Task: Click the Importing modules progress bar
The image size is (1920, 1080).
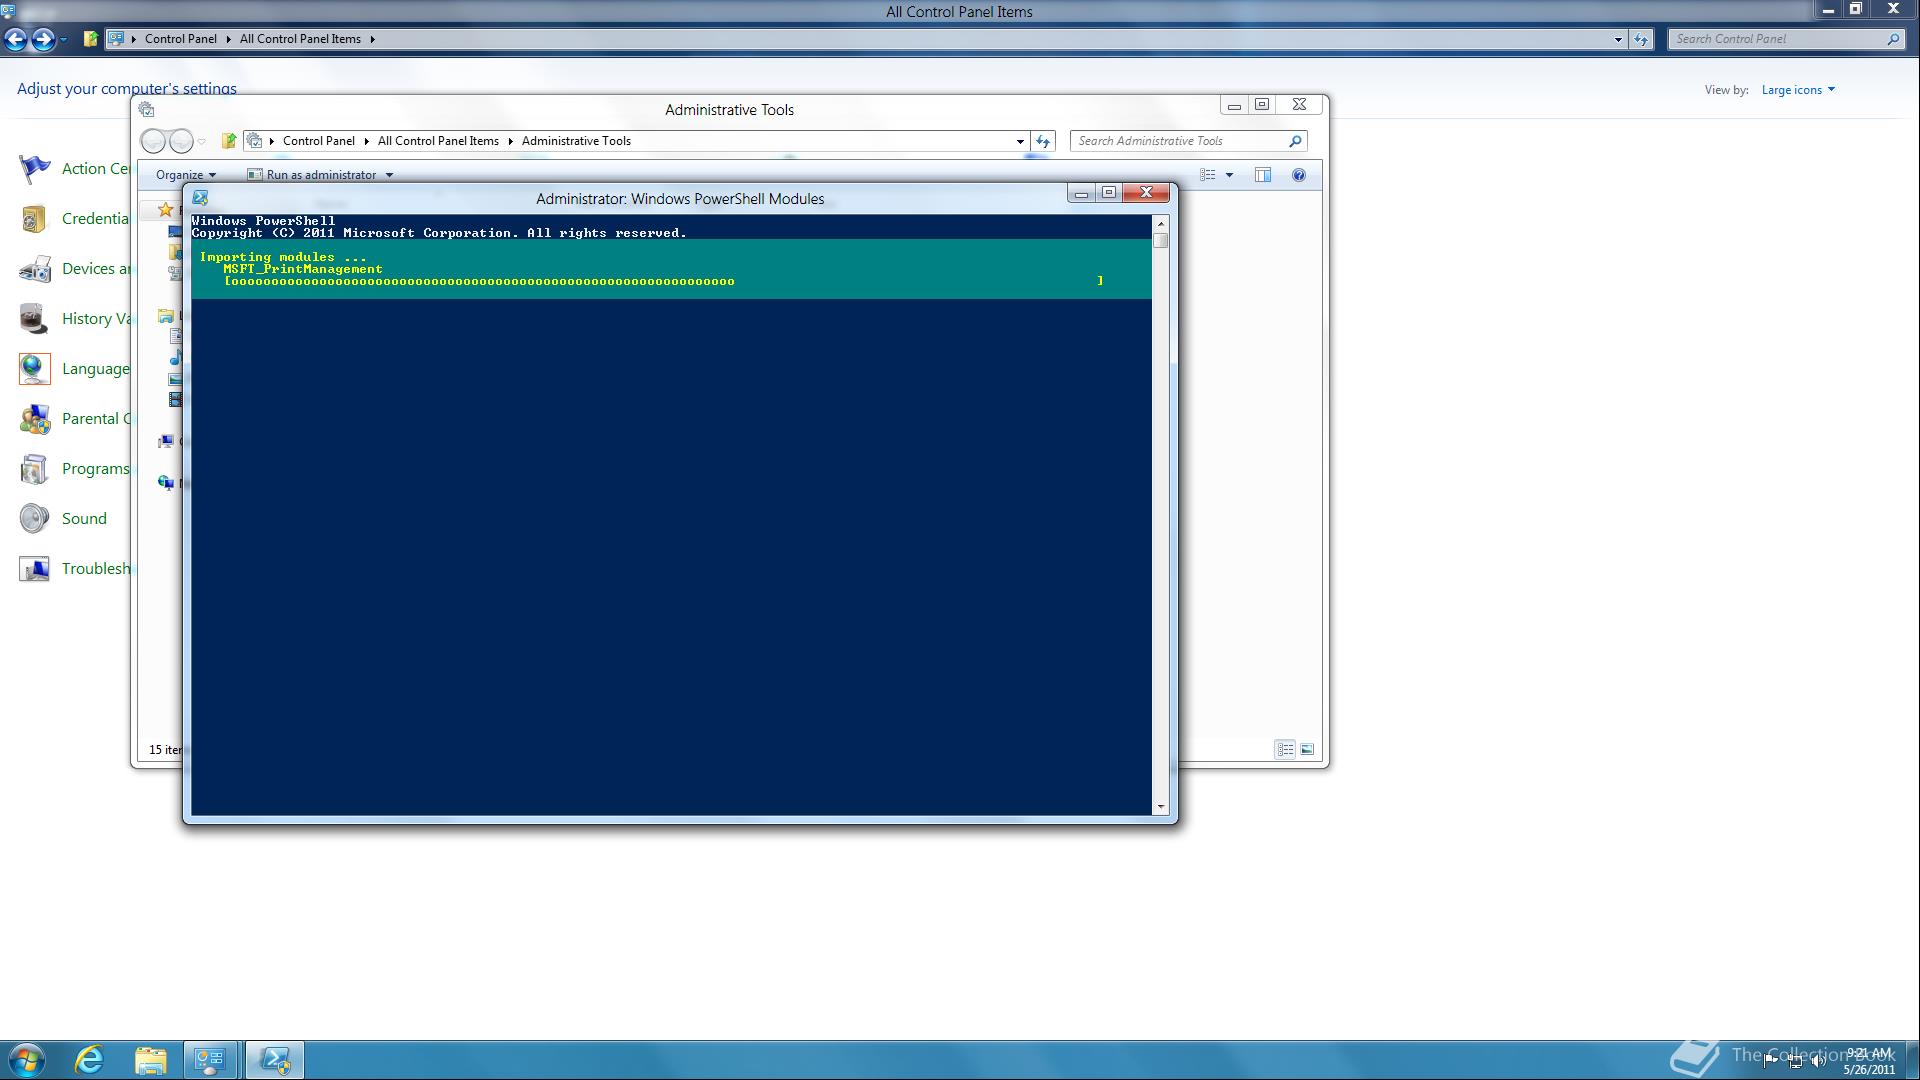Action: [x=664, y=282]
